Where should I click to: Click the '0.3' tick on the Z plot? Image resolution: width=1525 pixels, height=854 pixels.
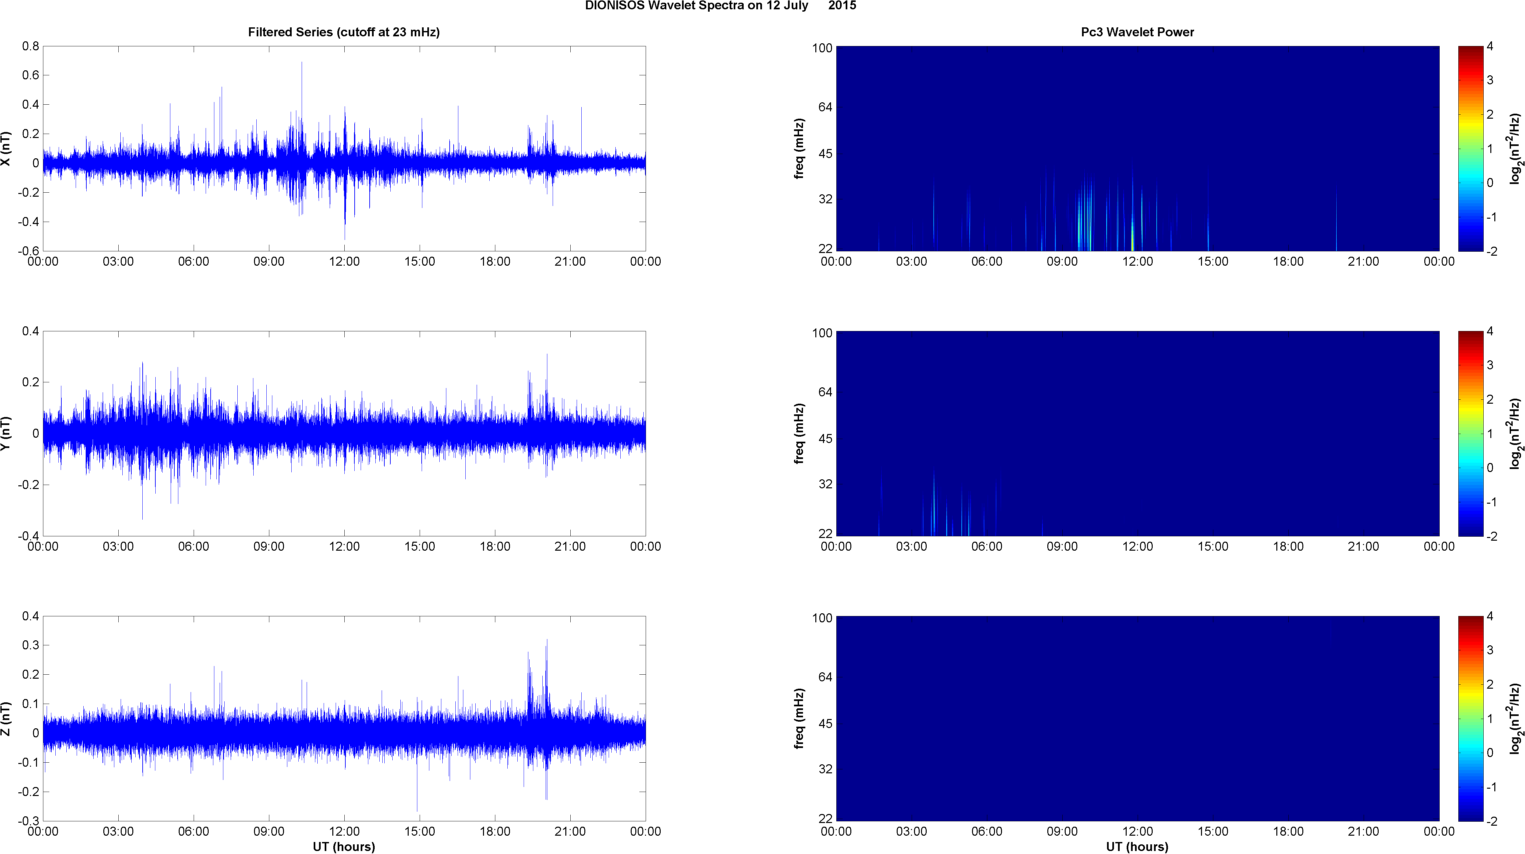pos(30,645)
